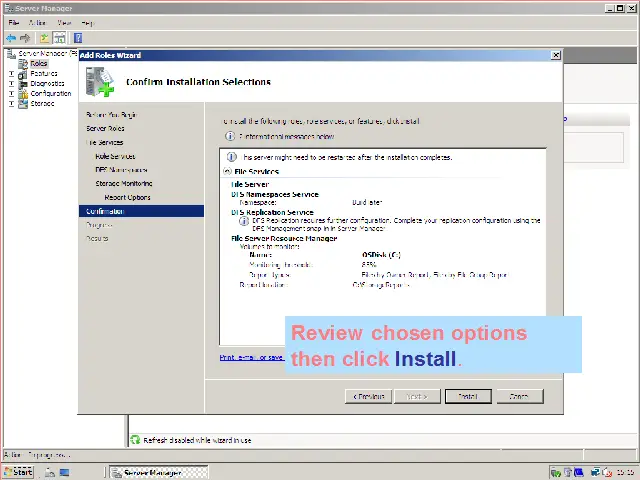640x480 pixels.
Task: Click the blue Back arrow in toolbar
Action: (11, 38)
